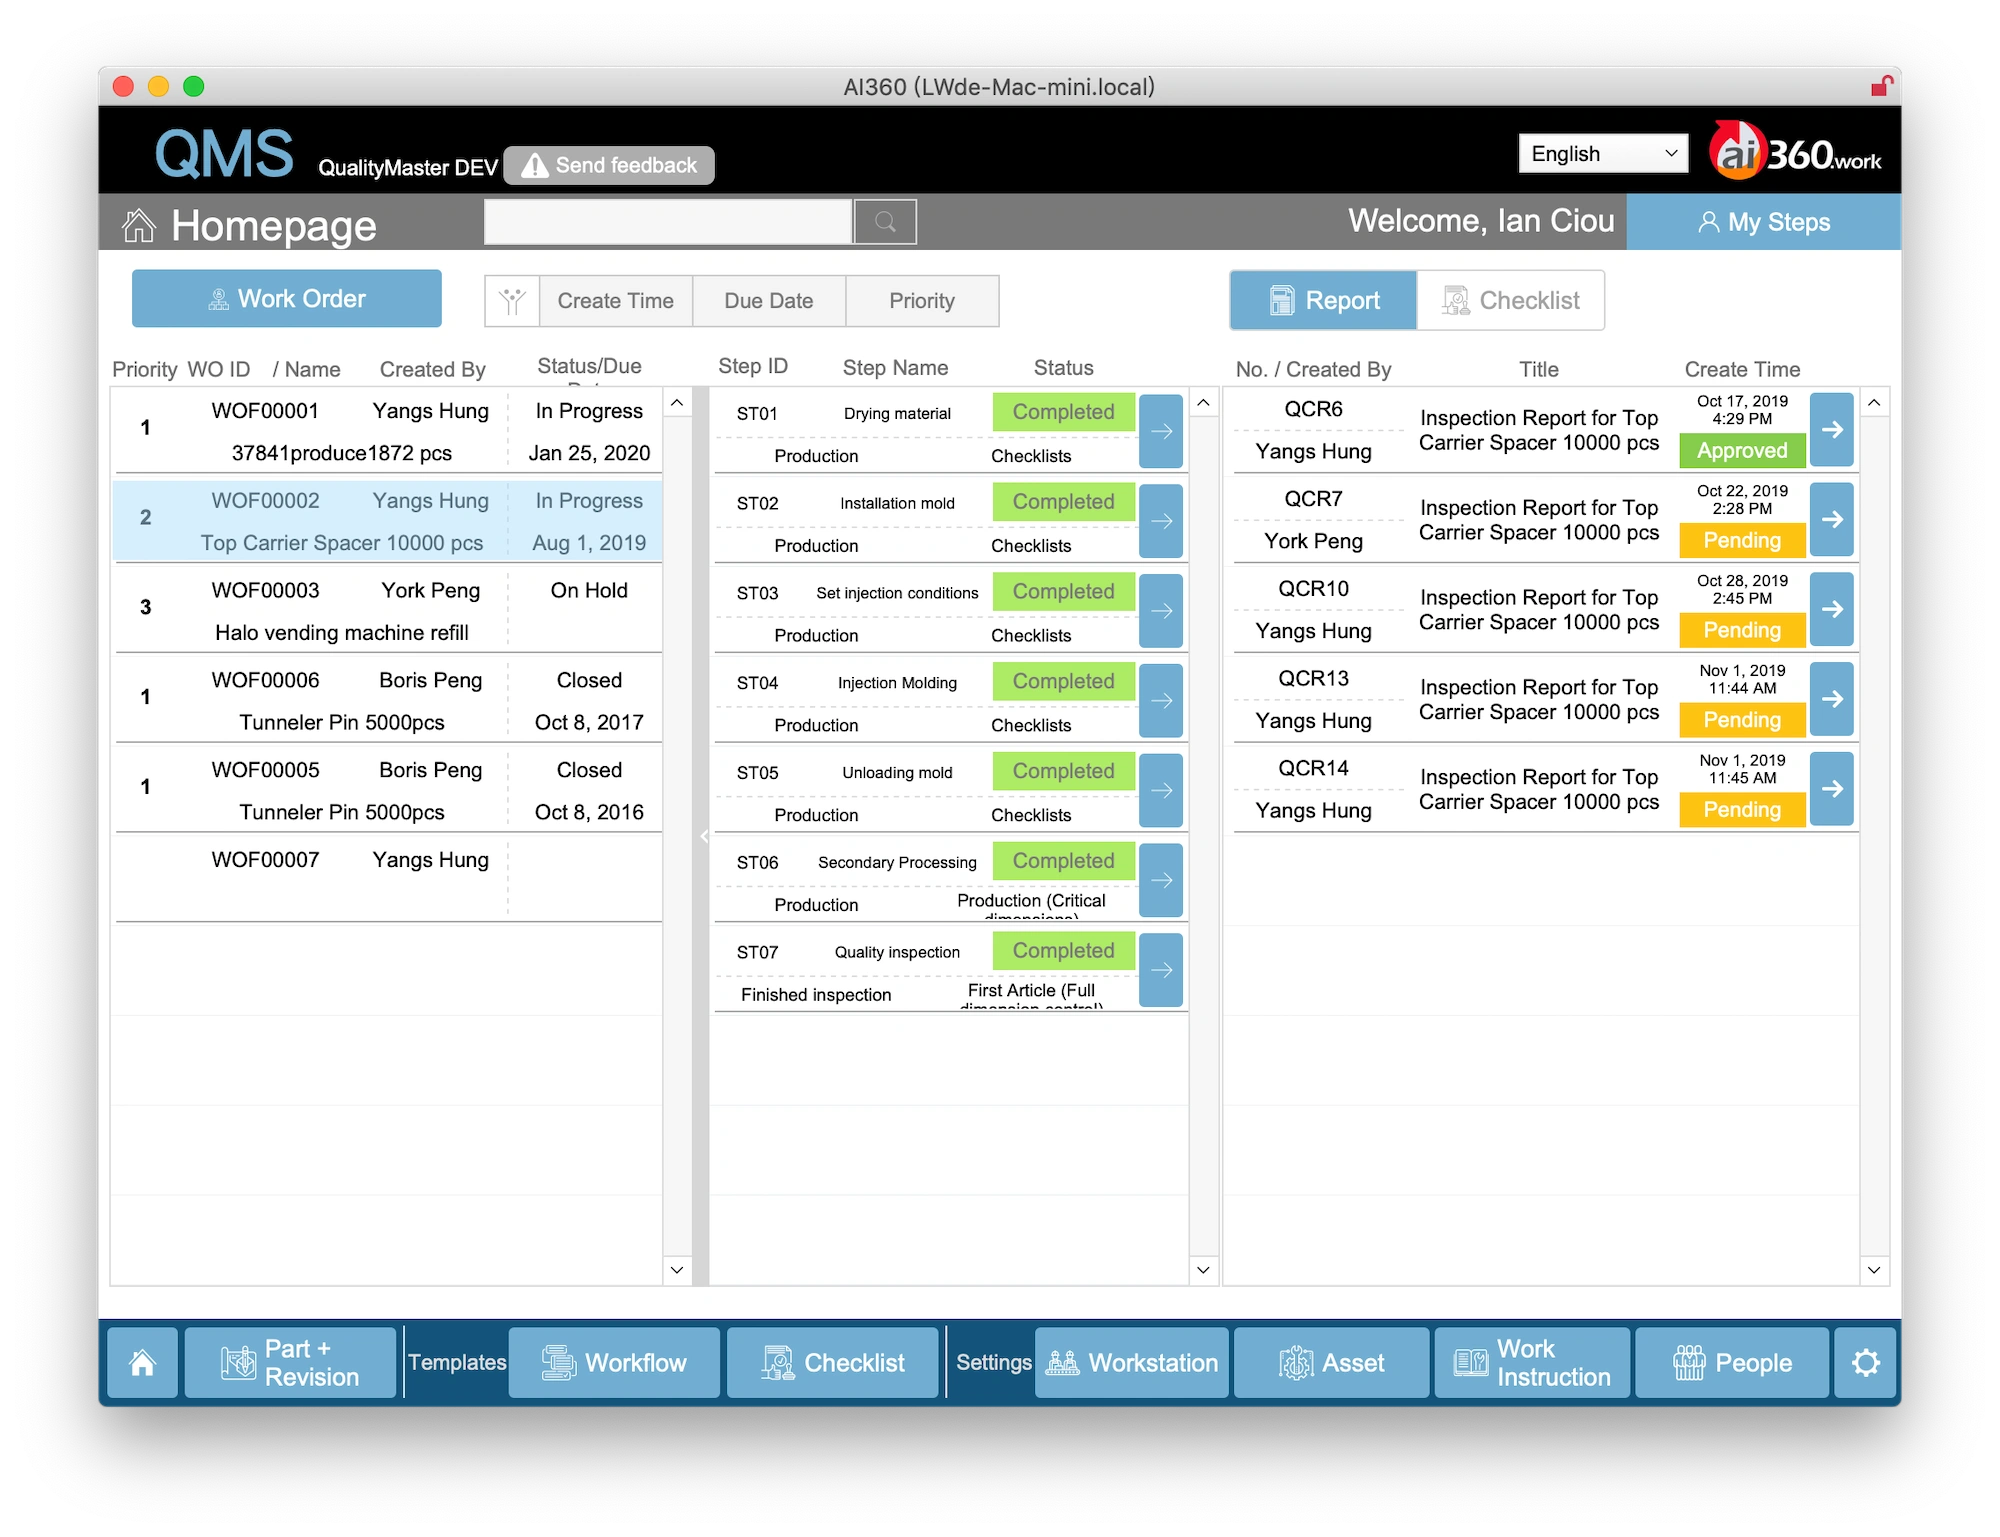The width and height of the screenshot is (2000, 1537).
Task: Open ST01 Drying material step arrow
Action: (x=1161, y=431)
